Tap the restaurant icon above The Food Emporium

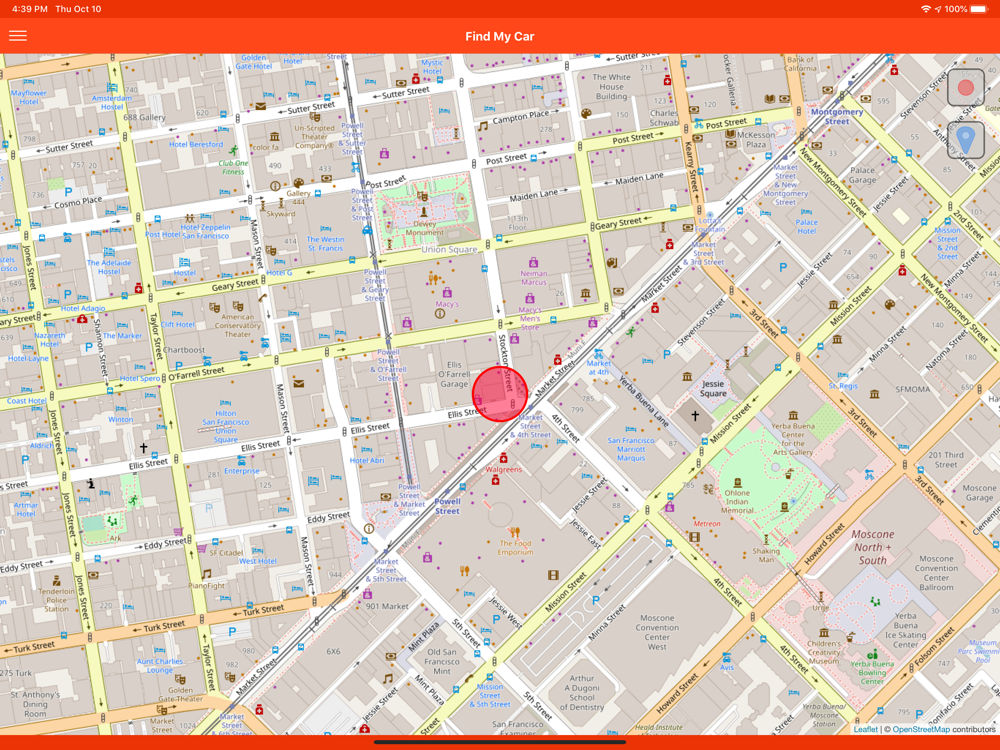[515, 531]
